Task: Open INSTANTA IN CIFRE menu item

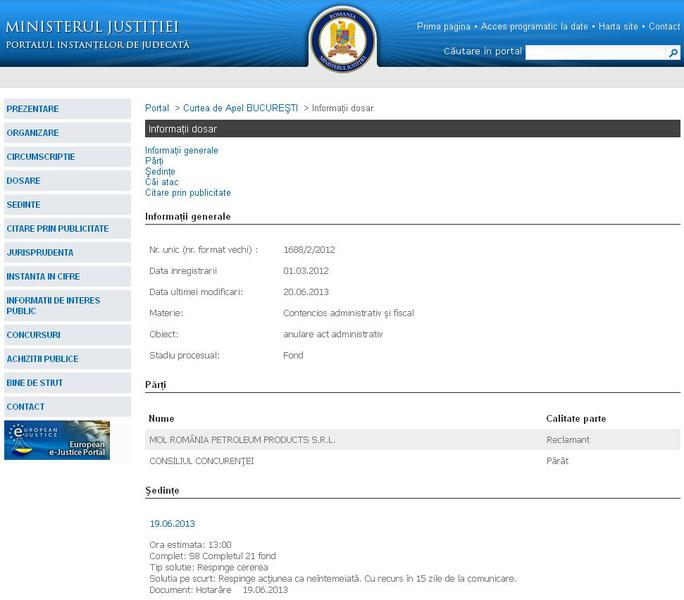Action: (x=43, y=277)
